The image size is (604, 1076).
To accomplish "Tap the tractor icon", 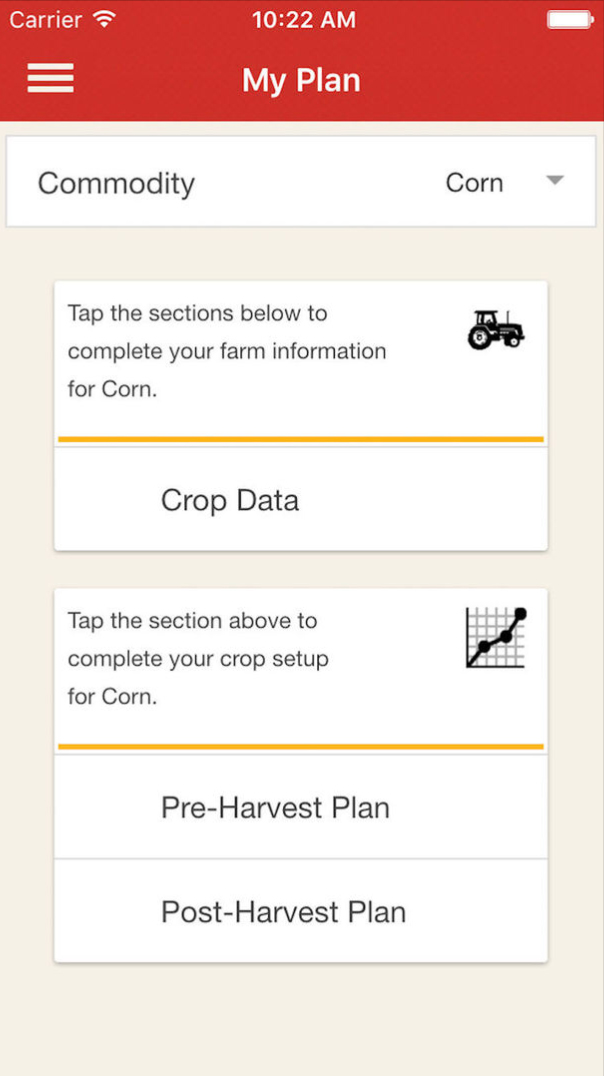I will (495, 329).
